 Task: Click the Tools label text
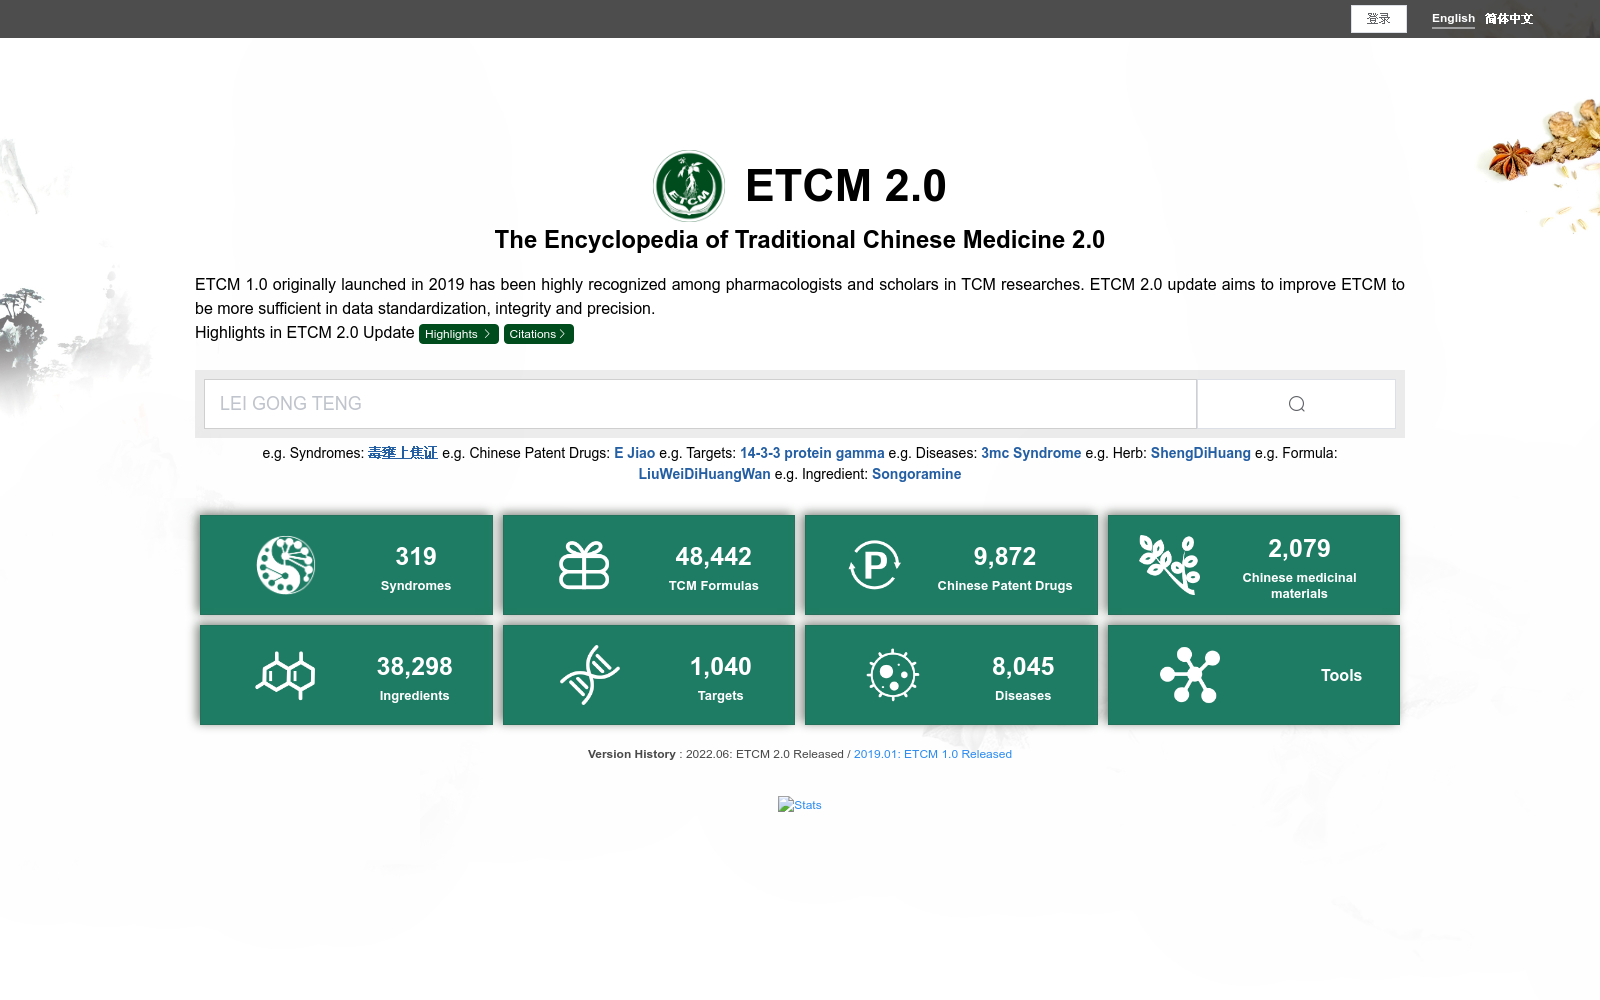[1342, 676]
